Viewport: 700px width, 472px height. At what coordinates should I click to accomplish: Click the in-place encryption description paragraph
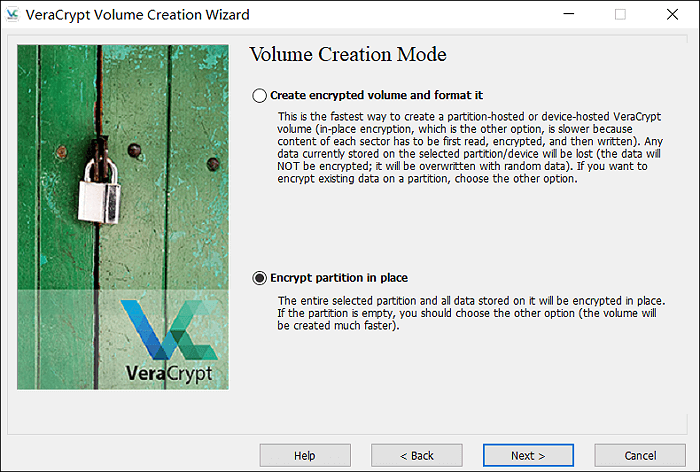pos(470,313)
